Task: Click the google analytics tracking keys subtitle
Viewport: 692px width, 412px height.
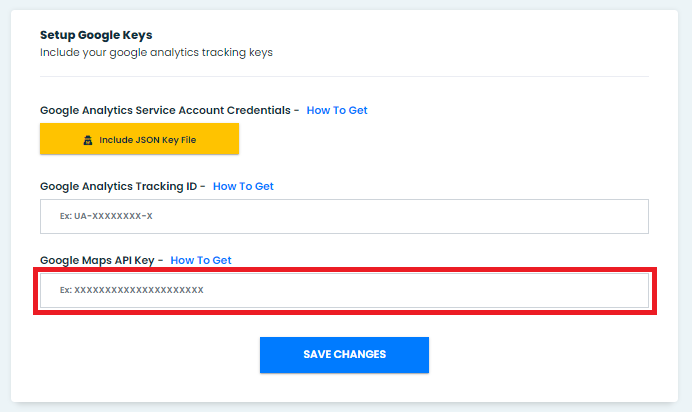Action: pos(156,52)
